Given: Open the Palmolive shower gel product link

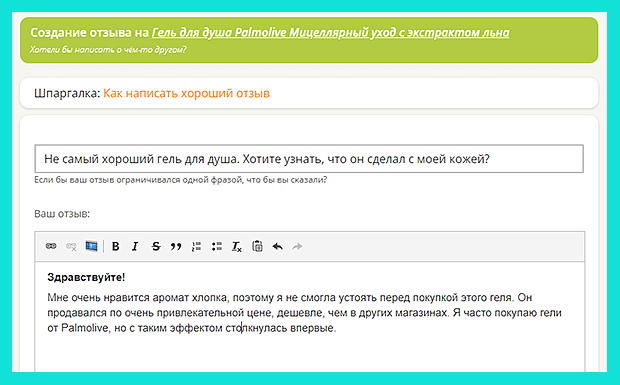Looking at the screenshot, I should (331, 32).
